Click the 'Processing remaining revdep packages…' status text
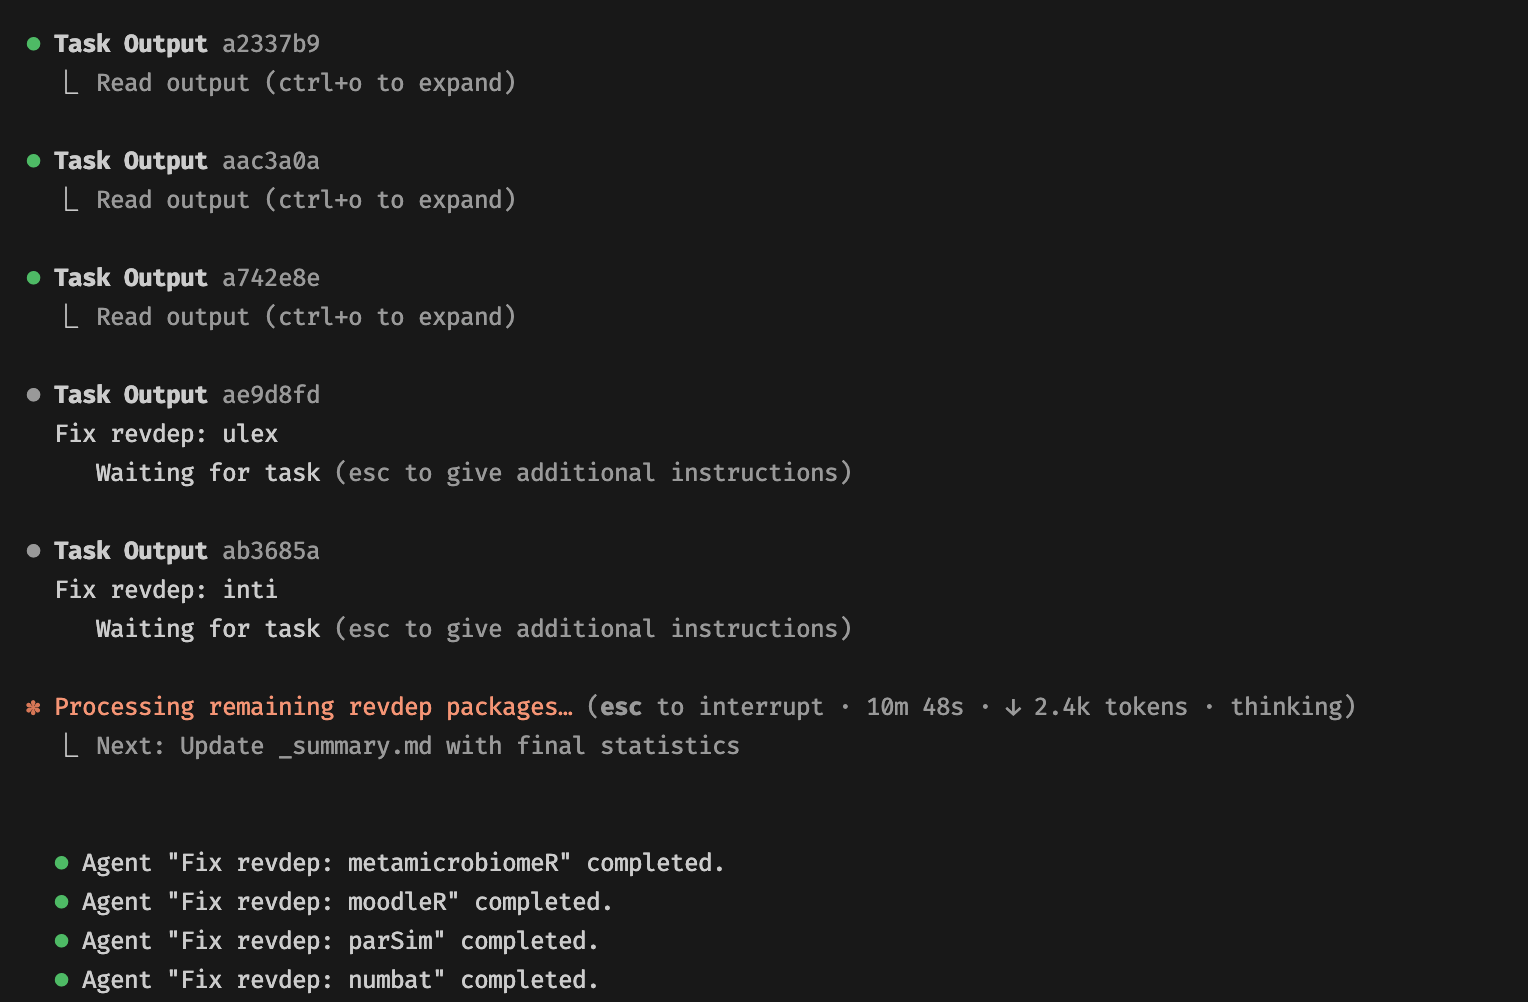The image size is (1528, 1002). (313, 707)
